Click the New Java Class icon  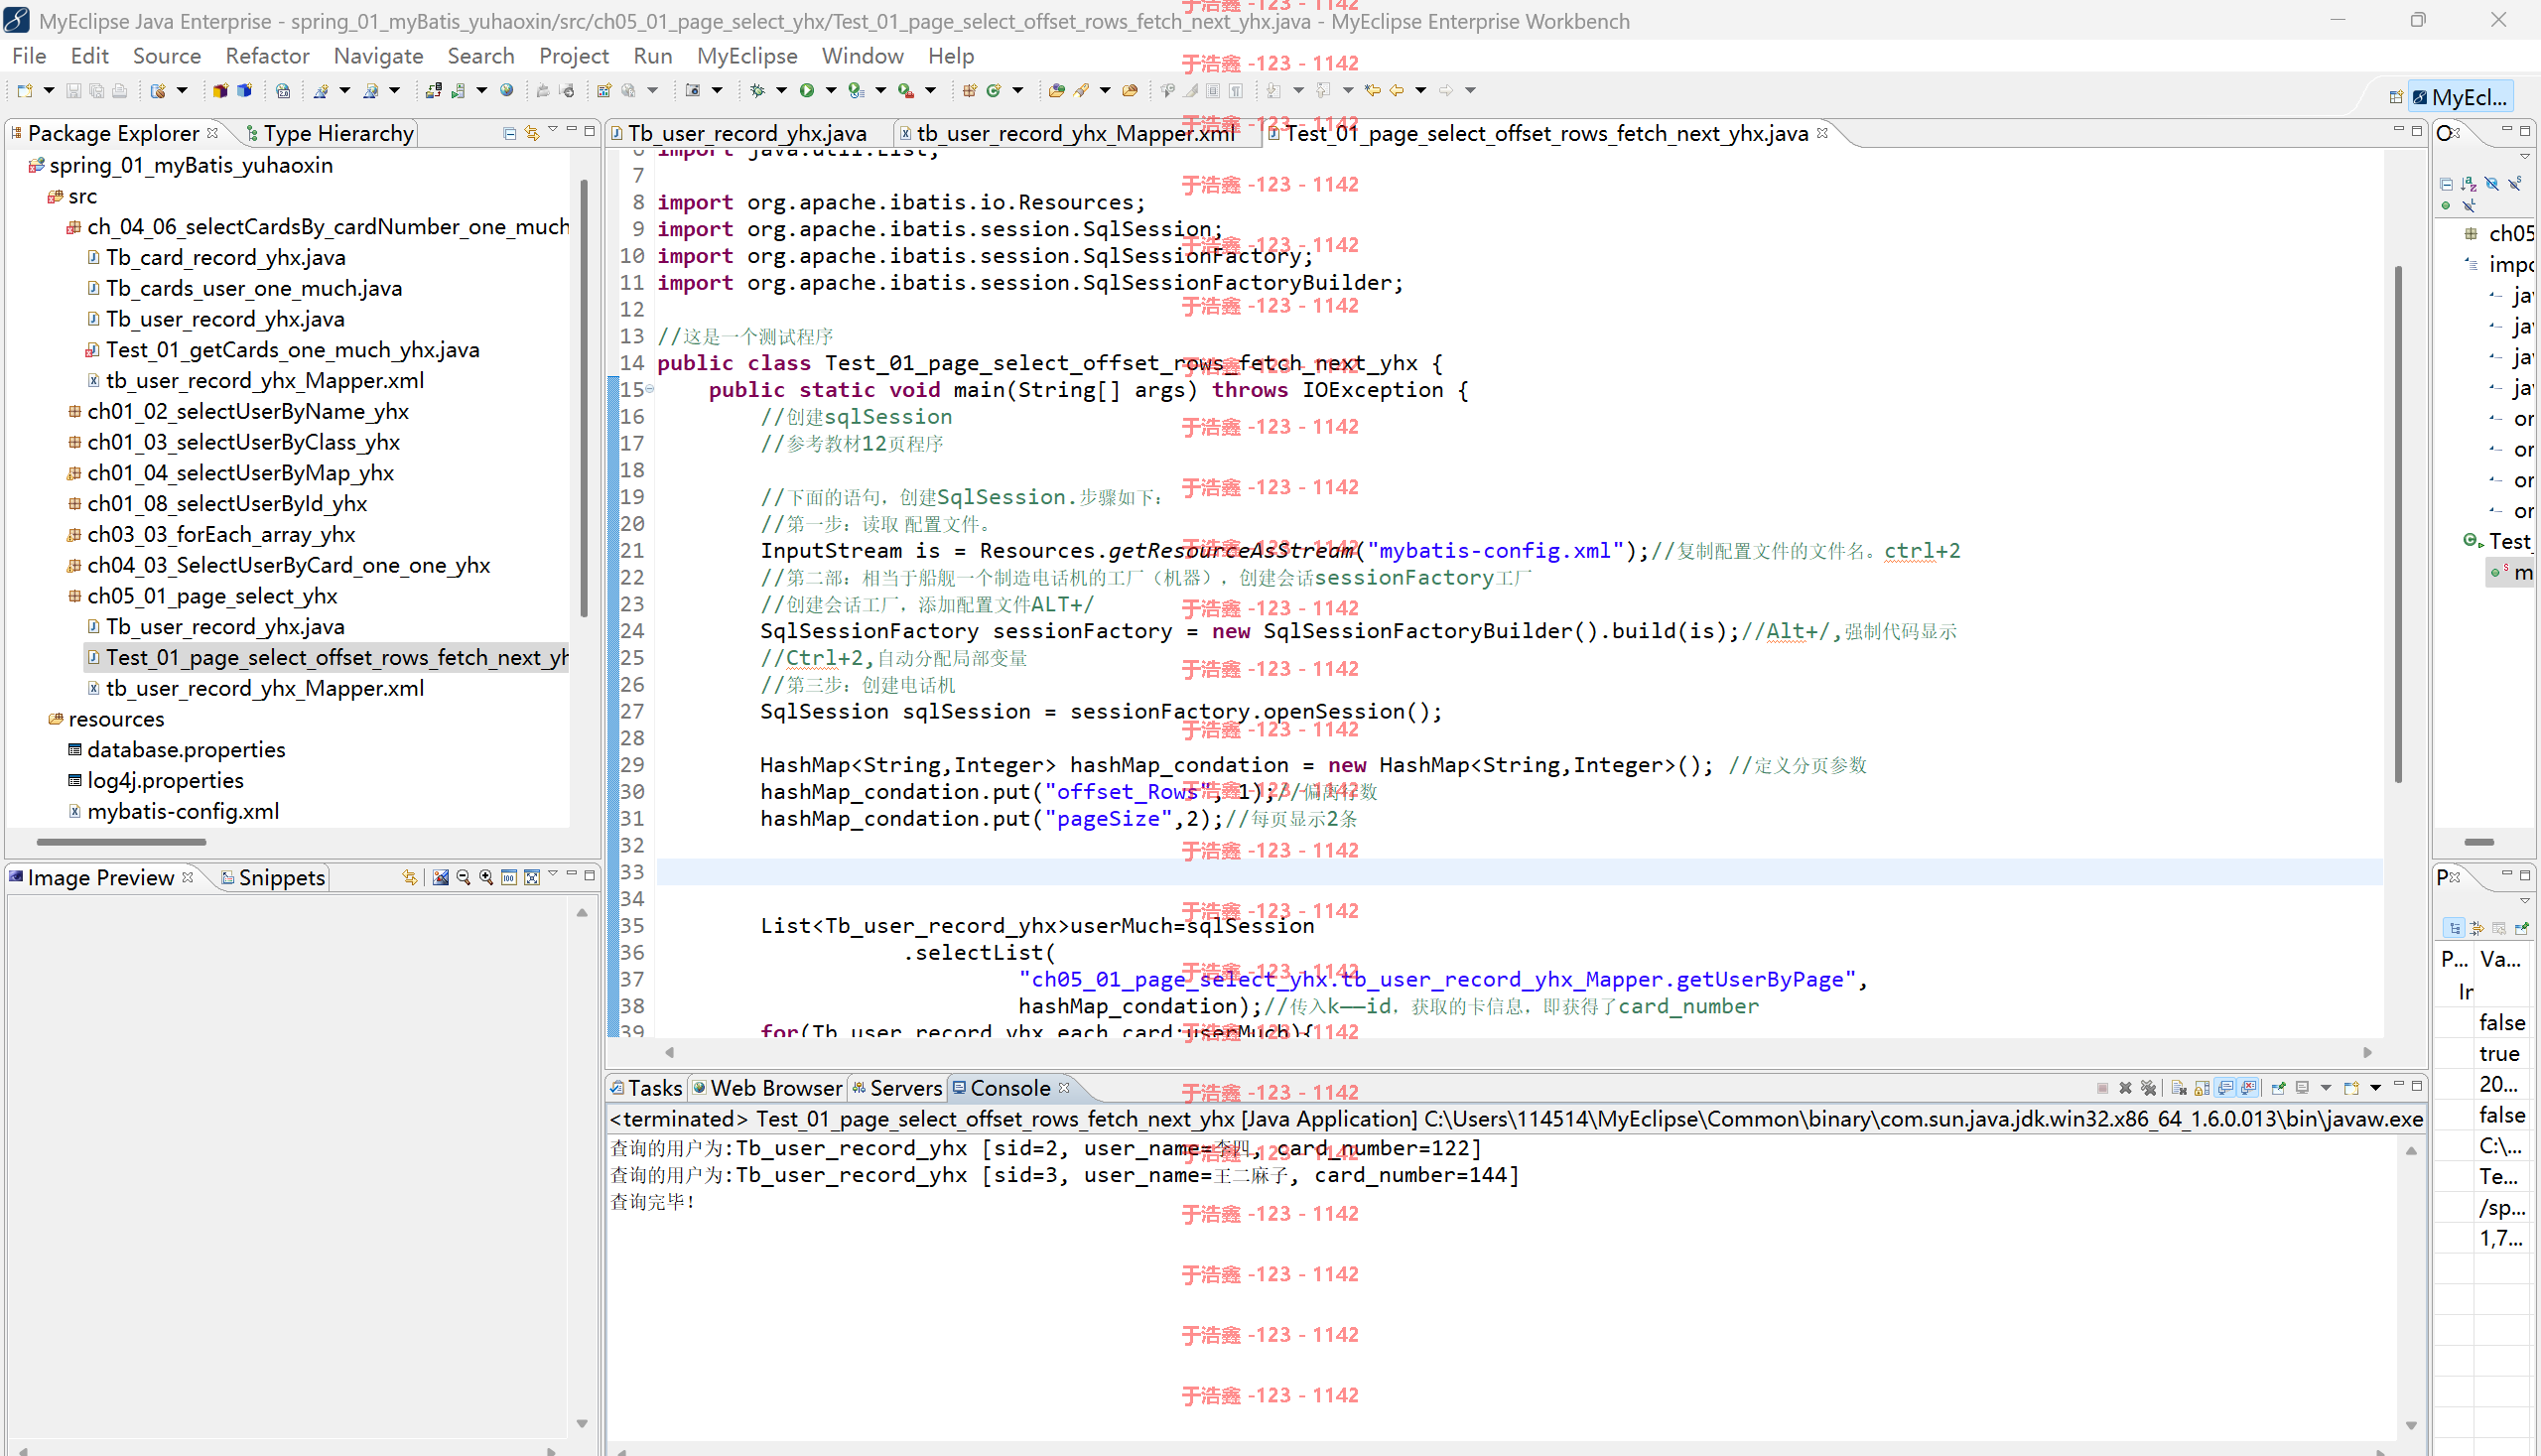pyautogui.click(x=993, y=90)
